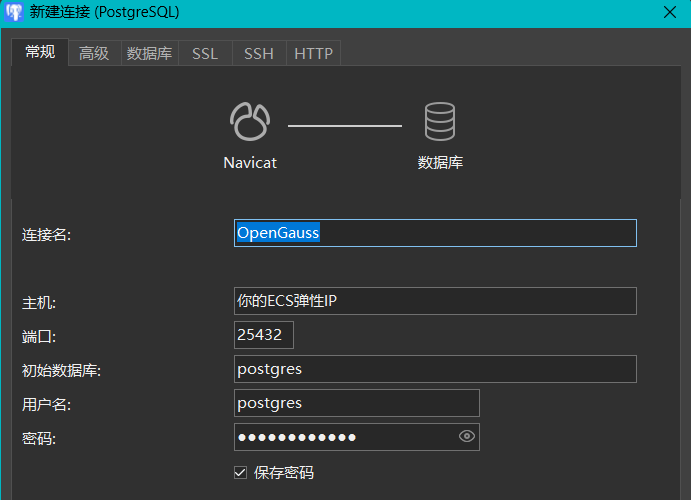The height and width of the screenshot is (500, 691).
Task: Open the 高级 tab
Action: 94,53
